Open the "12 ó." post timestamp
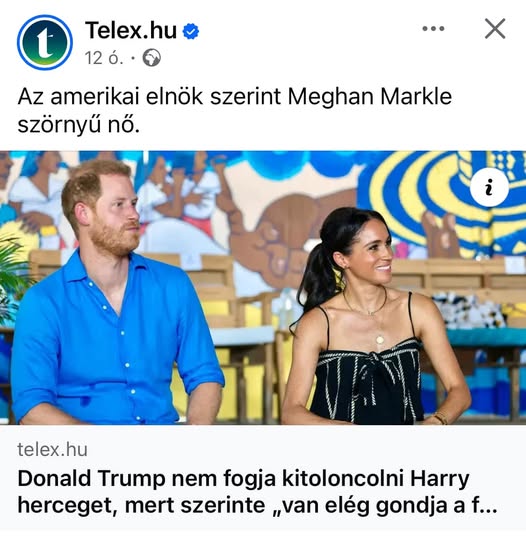 (x=104, y=58)
